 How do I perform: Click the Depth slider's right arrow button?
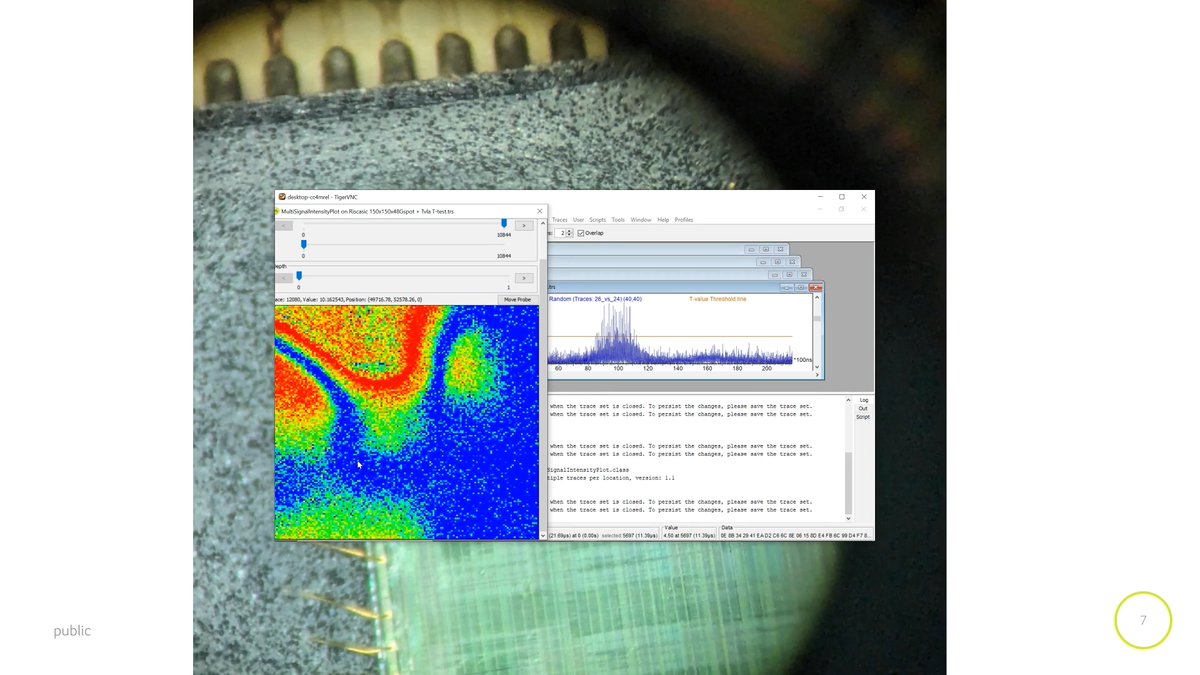coord(524,278)
